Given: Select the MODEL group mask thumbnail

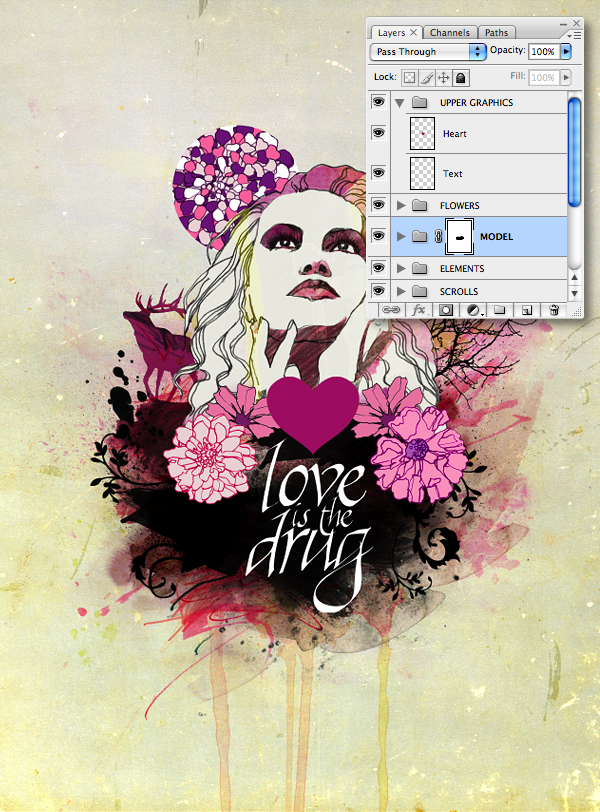Looking at the screenshot, I should point(459,237).
